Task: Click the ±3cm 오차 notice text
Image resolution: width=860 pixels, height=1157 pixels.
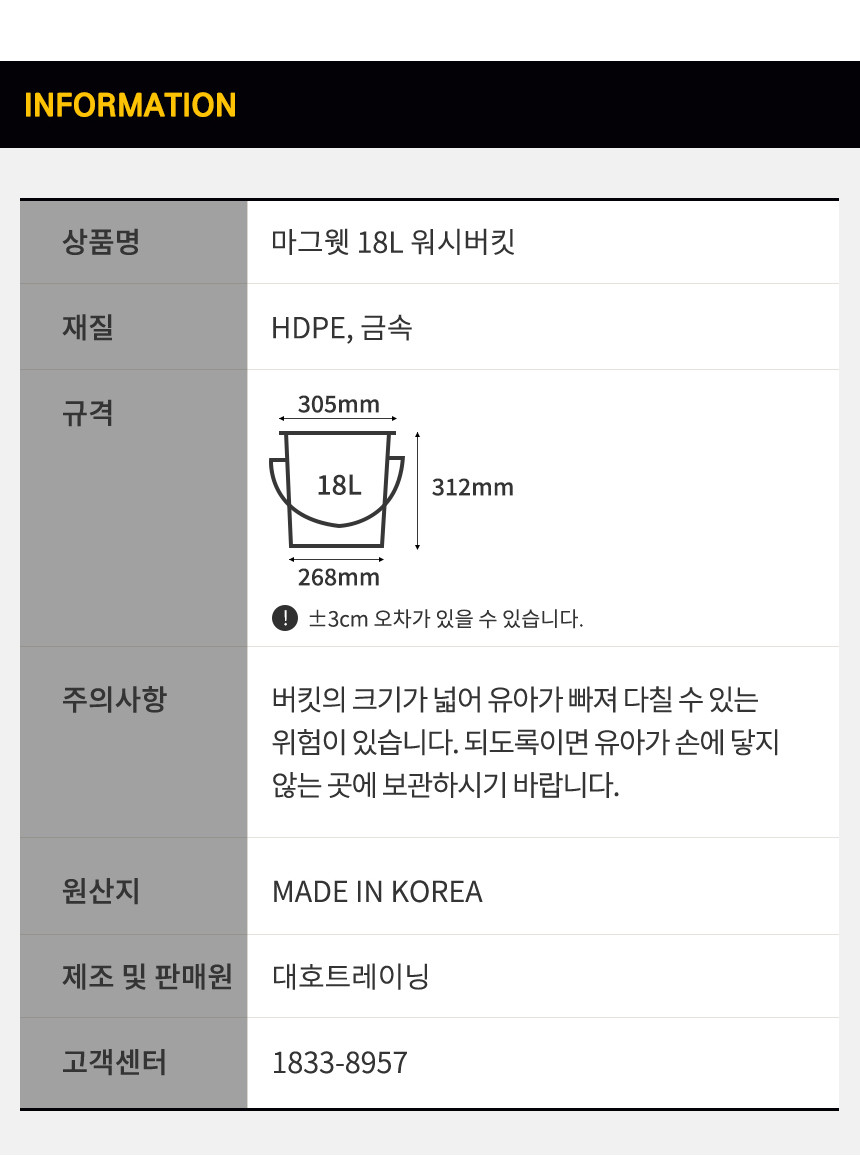Action: click(445, 619)
